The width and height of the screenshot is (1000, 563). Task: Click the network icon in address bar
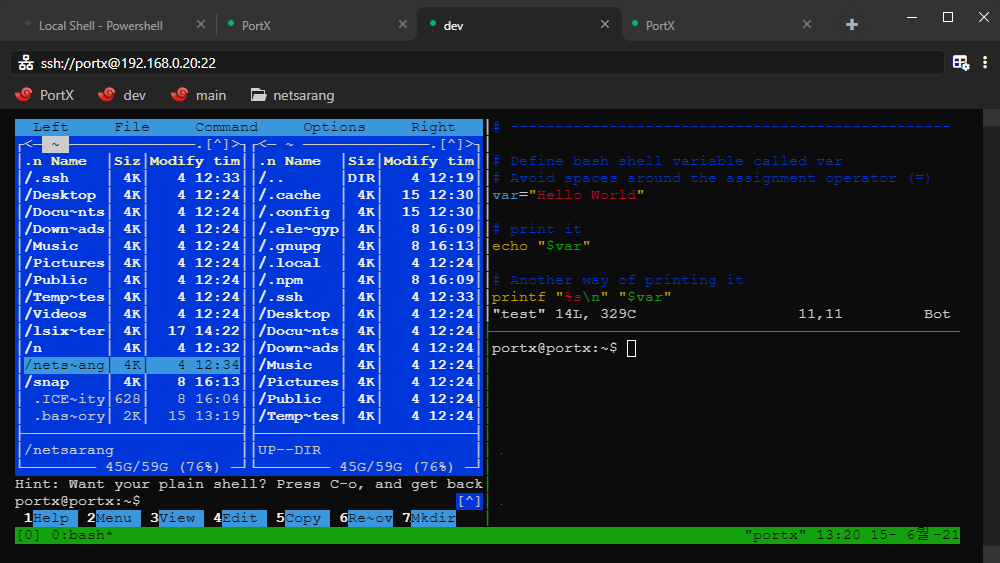(x=26, y=63)
